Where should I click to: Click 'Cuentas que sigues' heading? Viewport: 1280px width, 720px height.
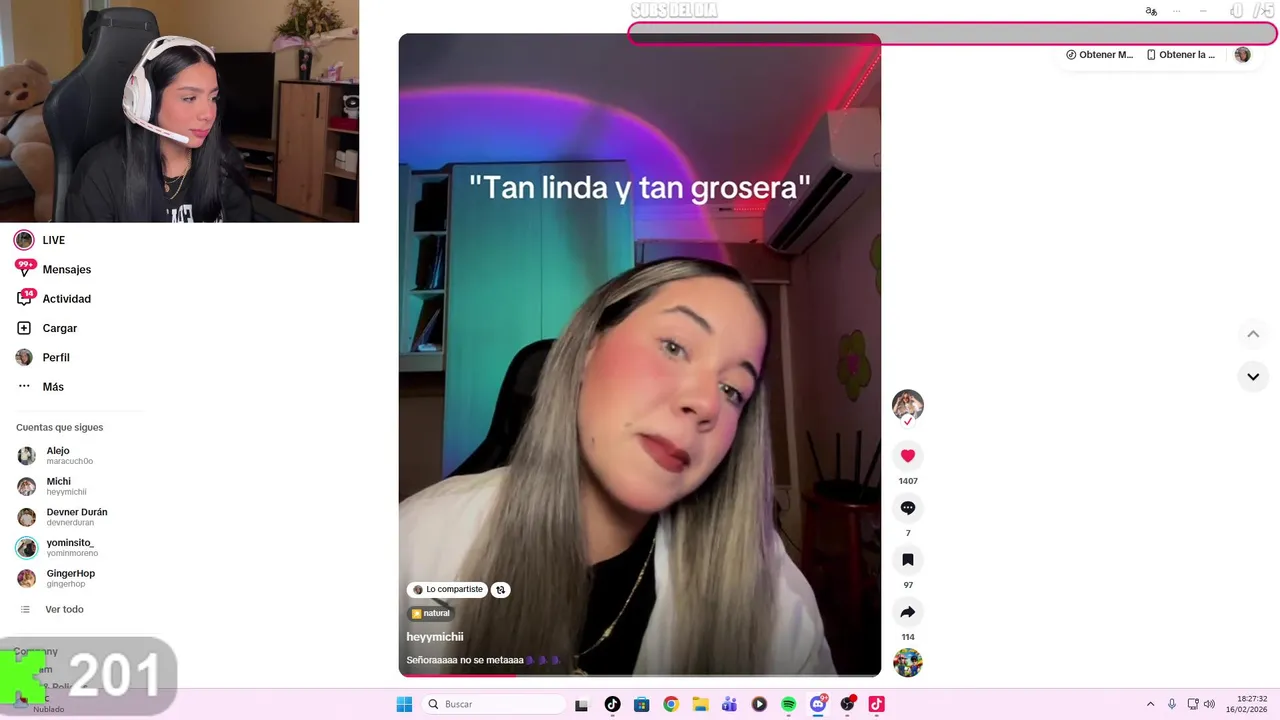coord(59,427)
